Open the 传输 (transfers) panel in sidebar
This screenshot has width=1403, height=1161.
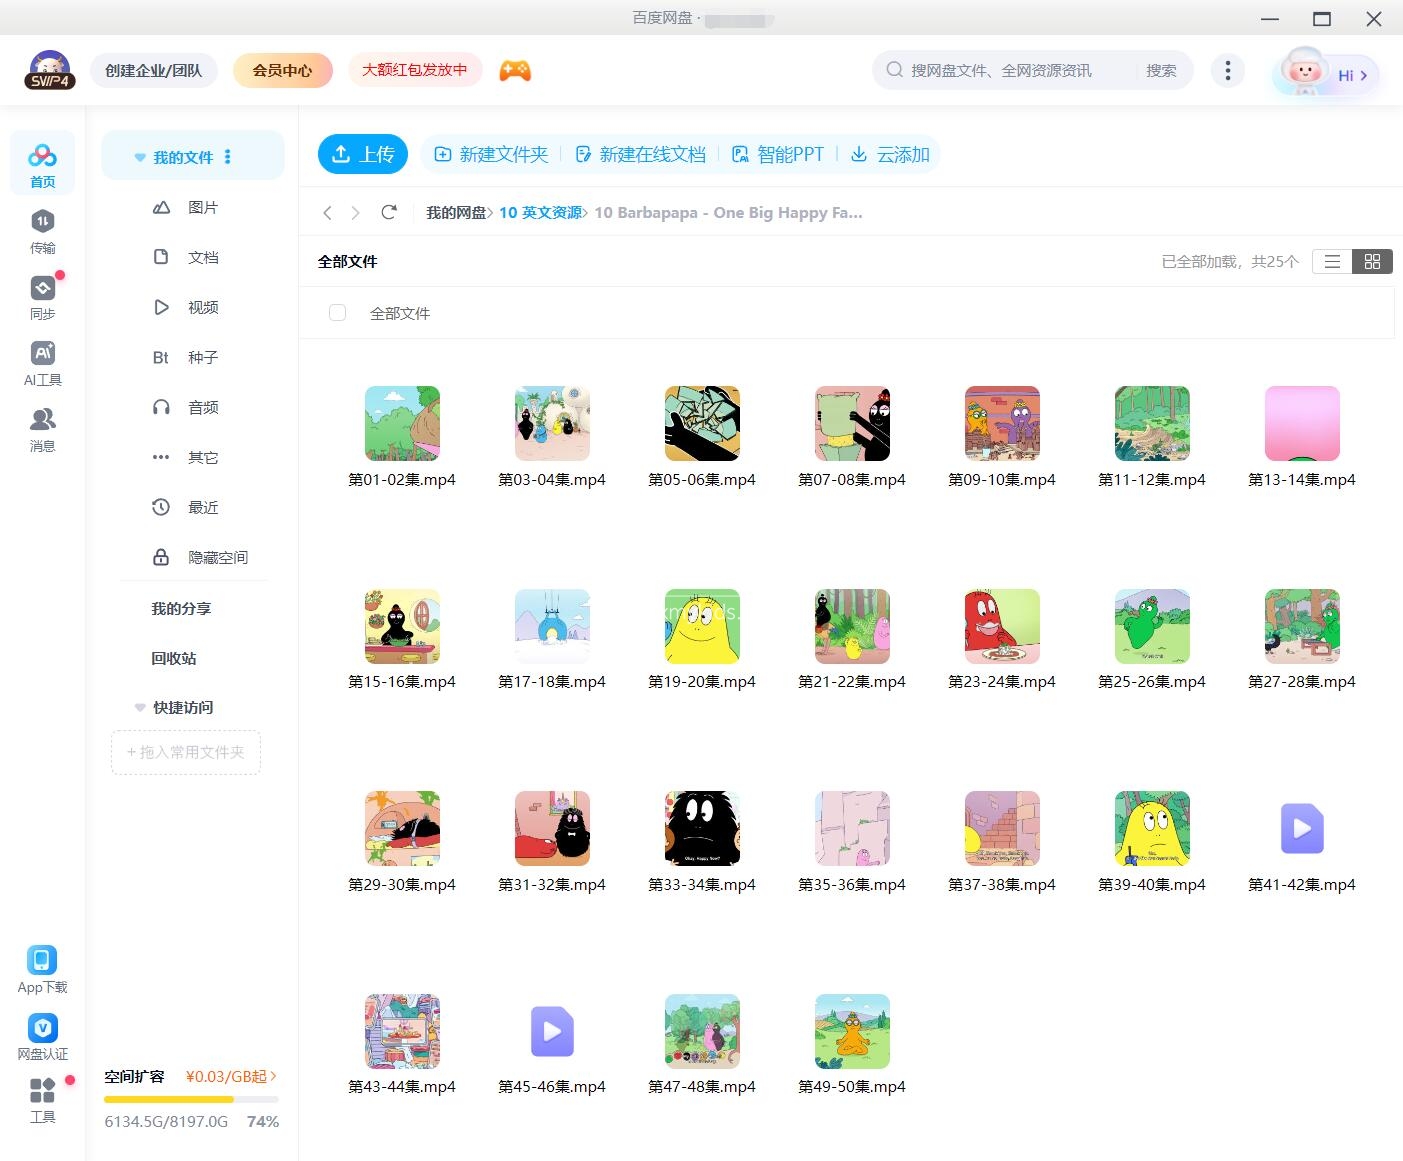[42, 231]
